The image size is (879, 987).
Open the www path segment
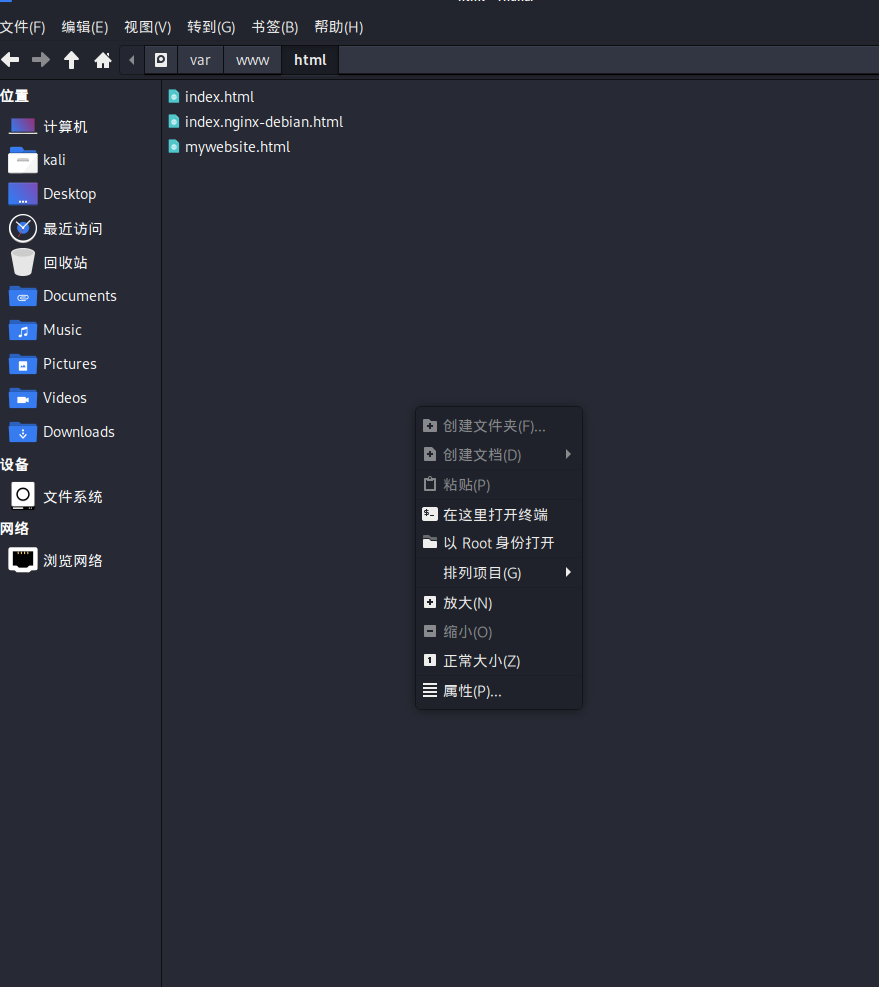(x=252, y=60)
